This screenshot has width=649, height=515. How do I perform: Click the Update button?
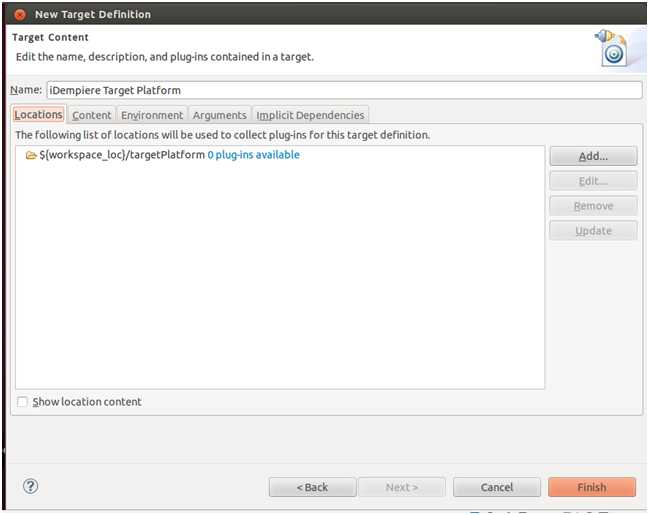[593, 231]
